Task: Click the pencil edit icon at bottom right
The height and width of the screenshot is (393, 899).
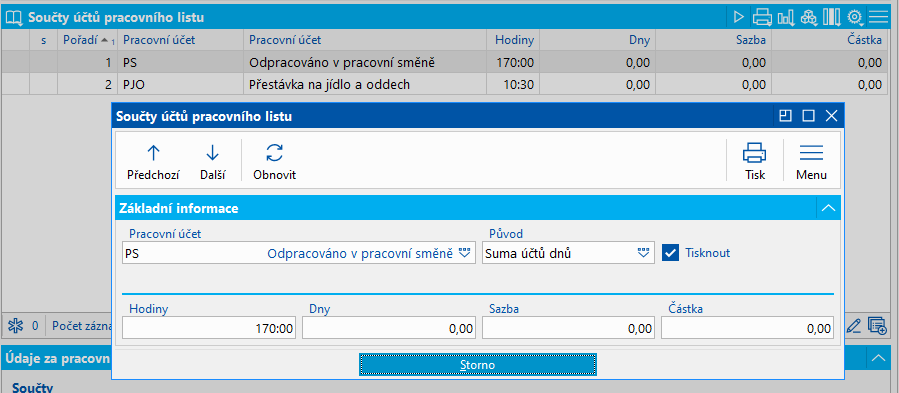Action: [x=854, y=326]
